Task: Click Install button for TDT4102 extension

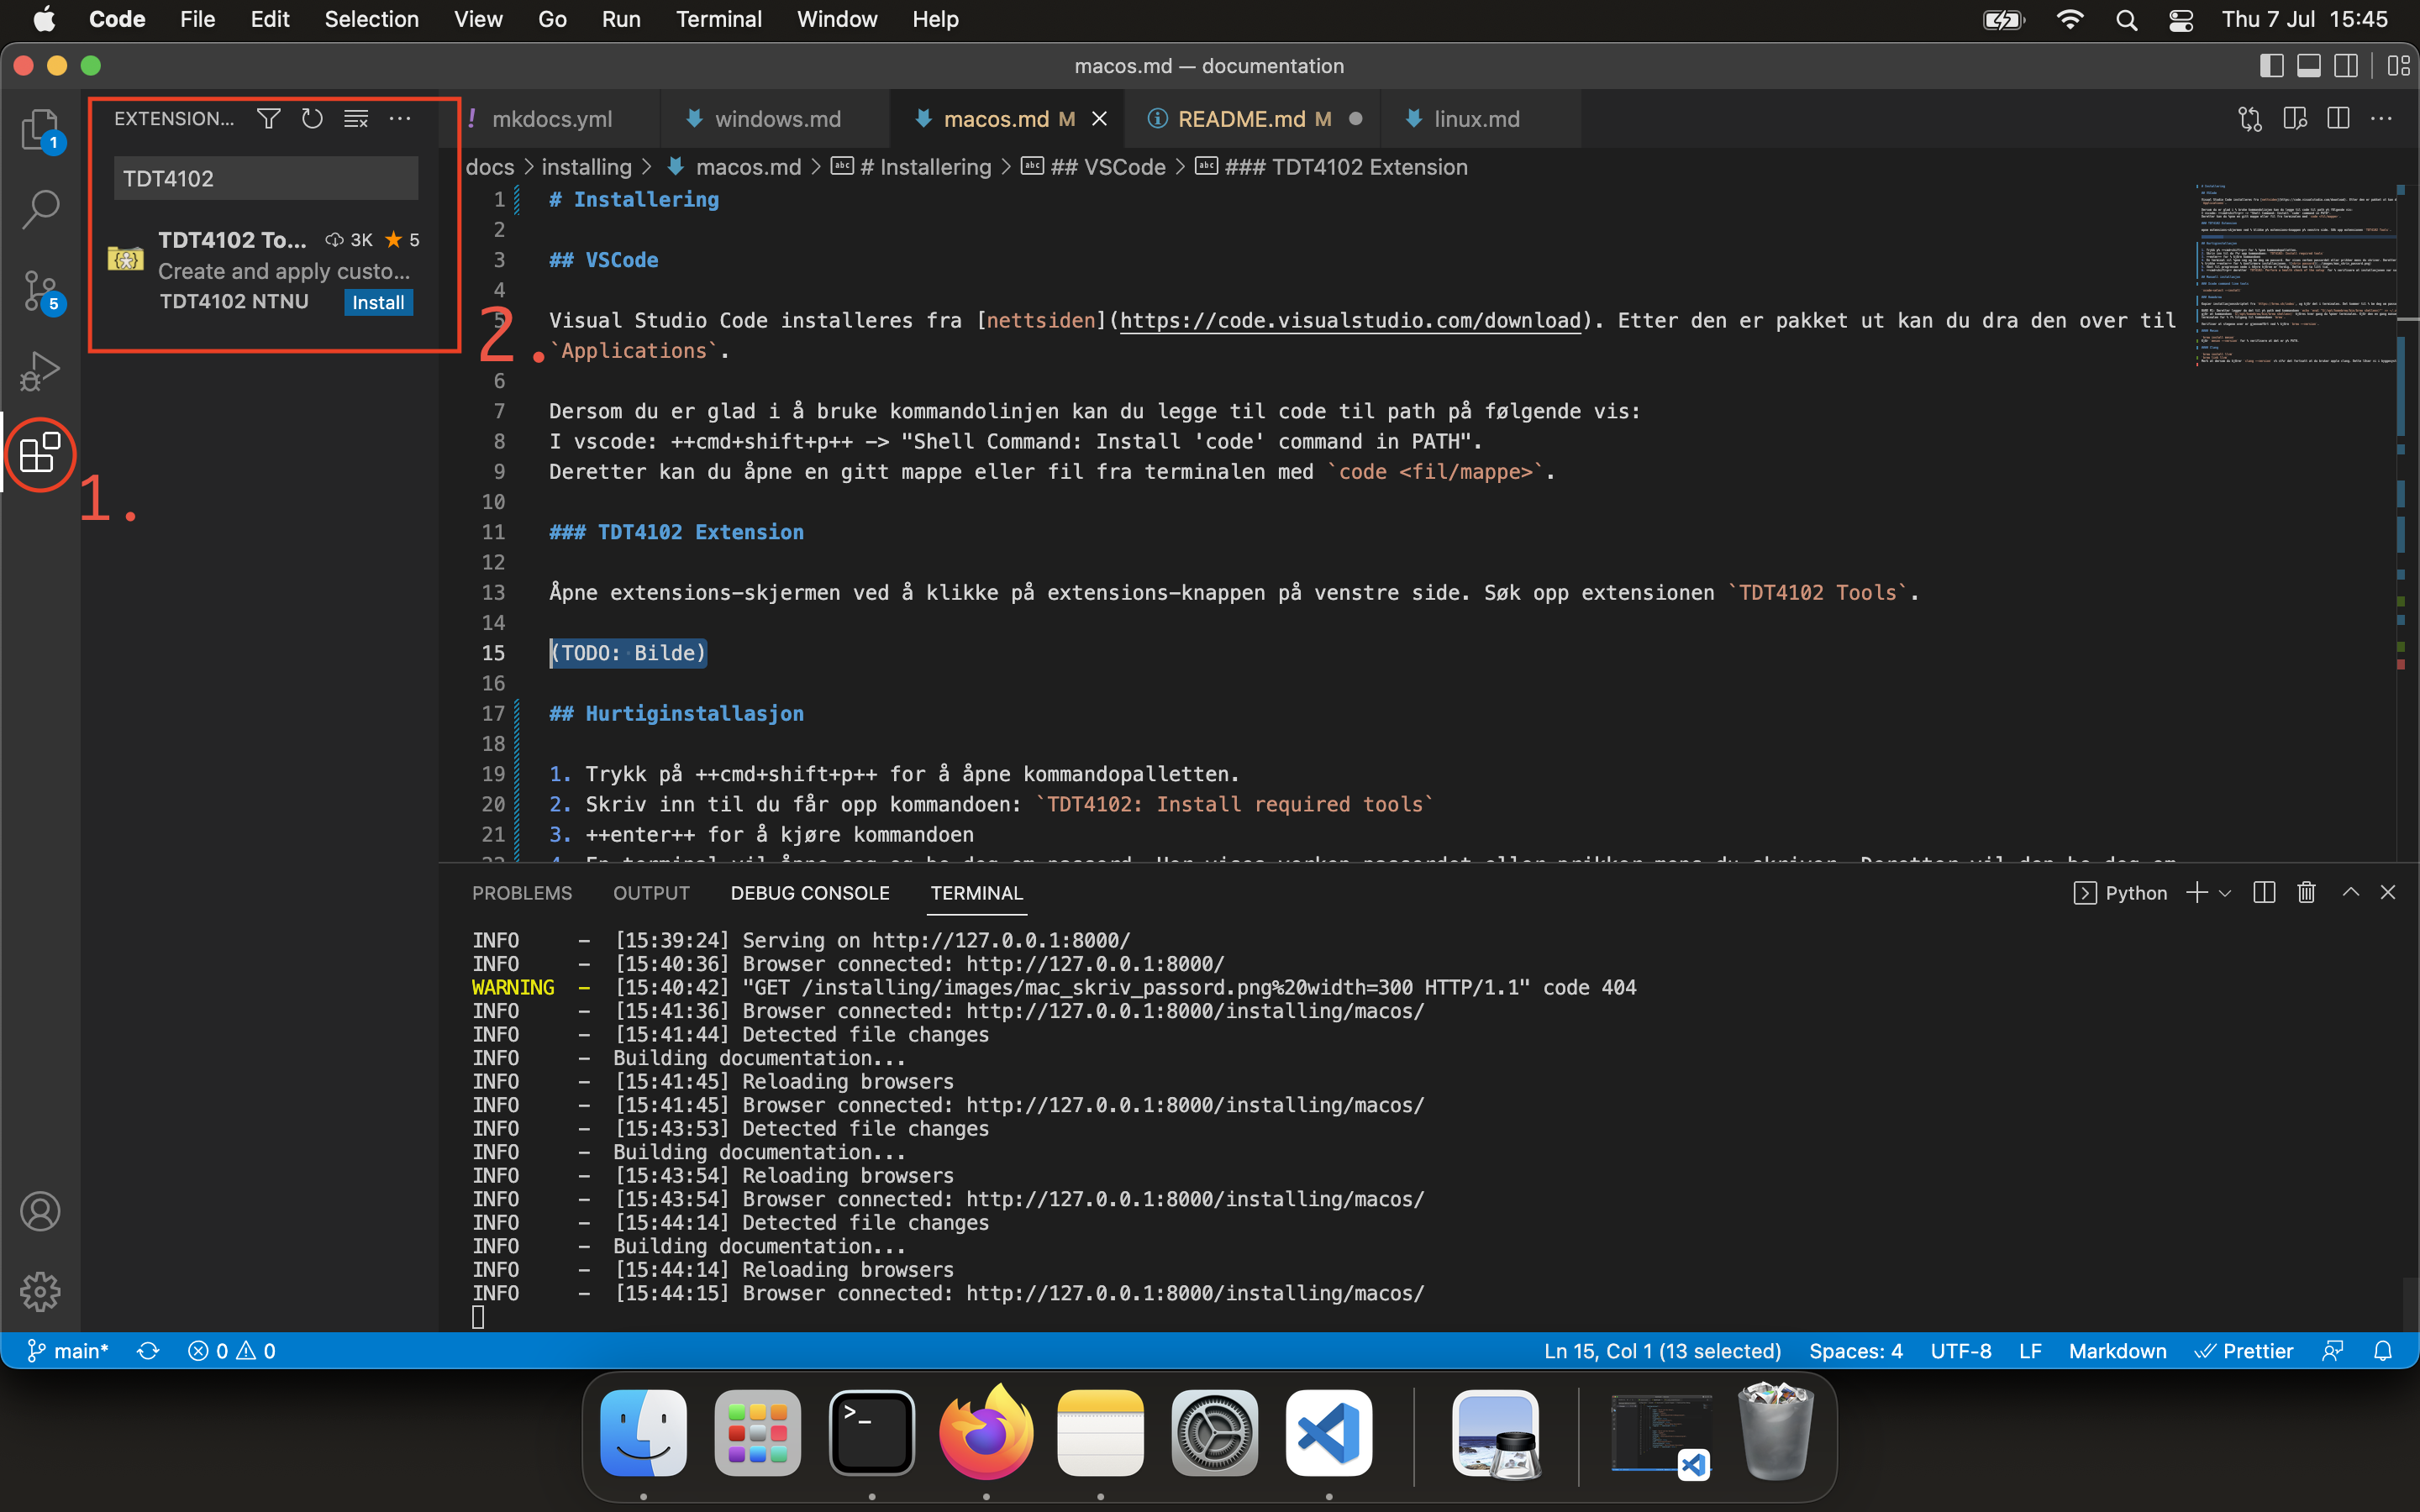Action: point(376,302)
